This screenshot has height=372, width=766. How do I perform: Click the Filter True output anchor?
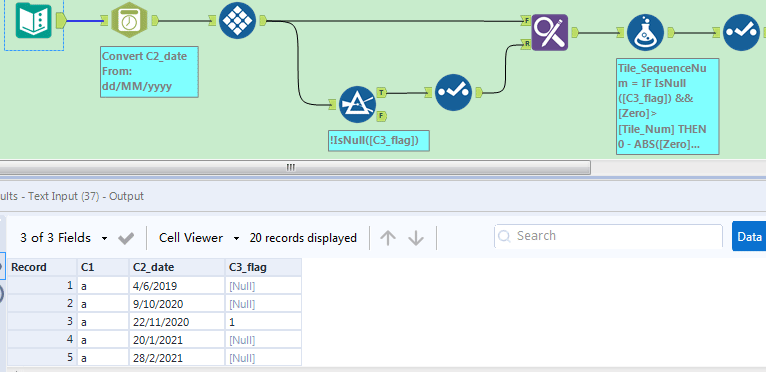[x=382, y=92]
